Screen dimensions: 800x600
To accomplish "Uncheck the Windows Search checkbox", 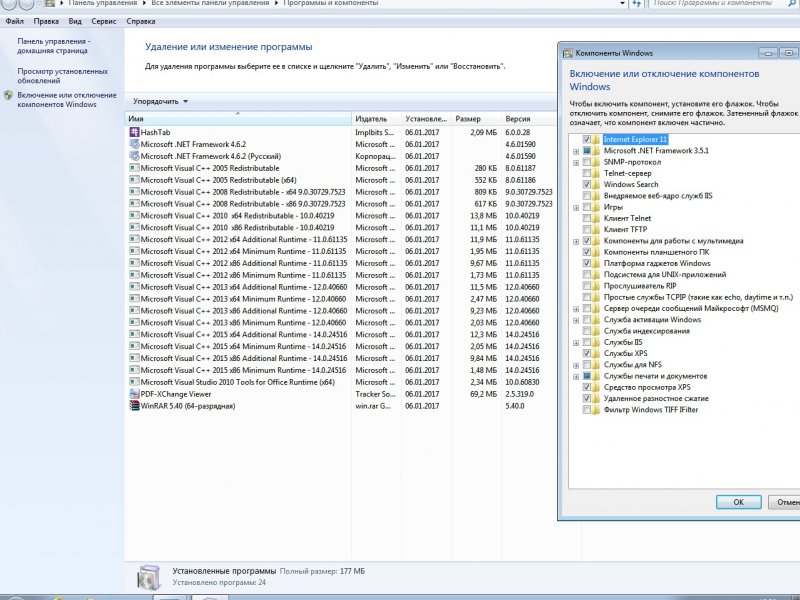I will (587, 184).
